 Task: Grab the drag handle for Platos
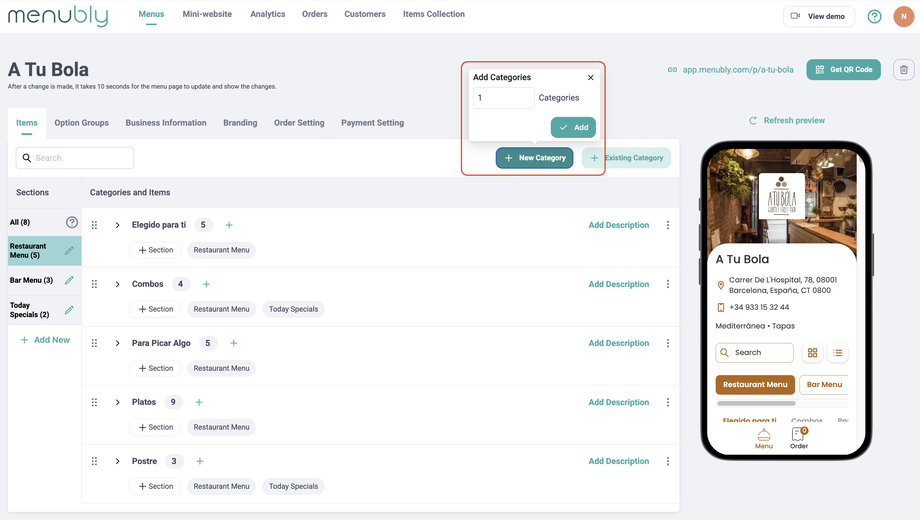pyautogui.click(x=94, y=402)
